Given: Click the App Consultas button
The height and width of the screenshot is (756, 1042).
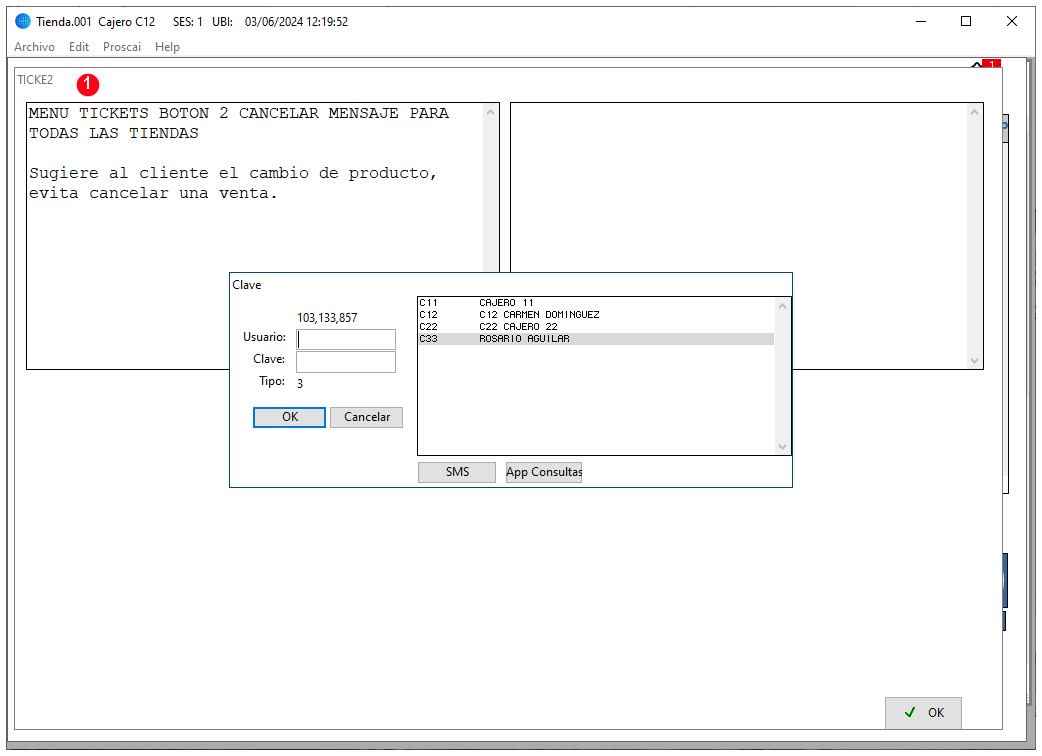Looking at the screenshot, I should pos(544,472).
